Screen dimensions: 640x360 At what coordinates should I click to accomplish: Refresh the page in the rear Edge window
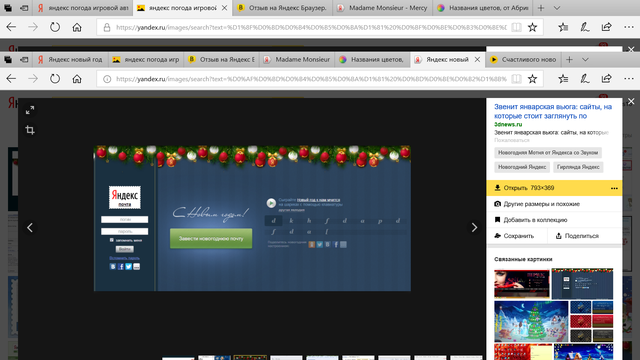point(55,27)
